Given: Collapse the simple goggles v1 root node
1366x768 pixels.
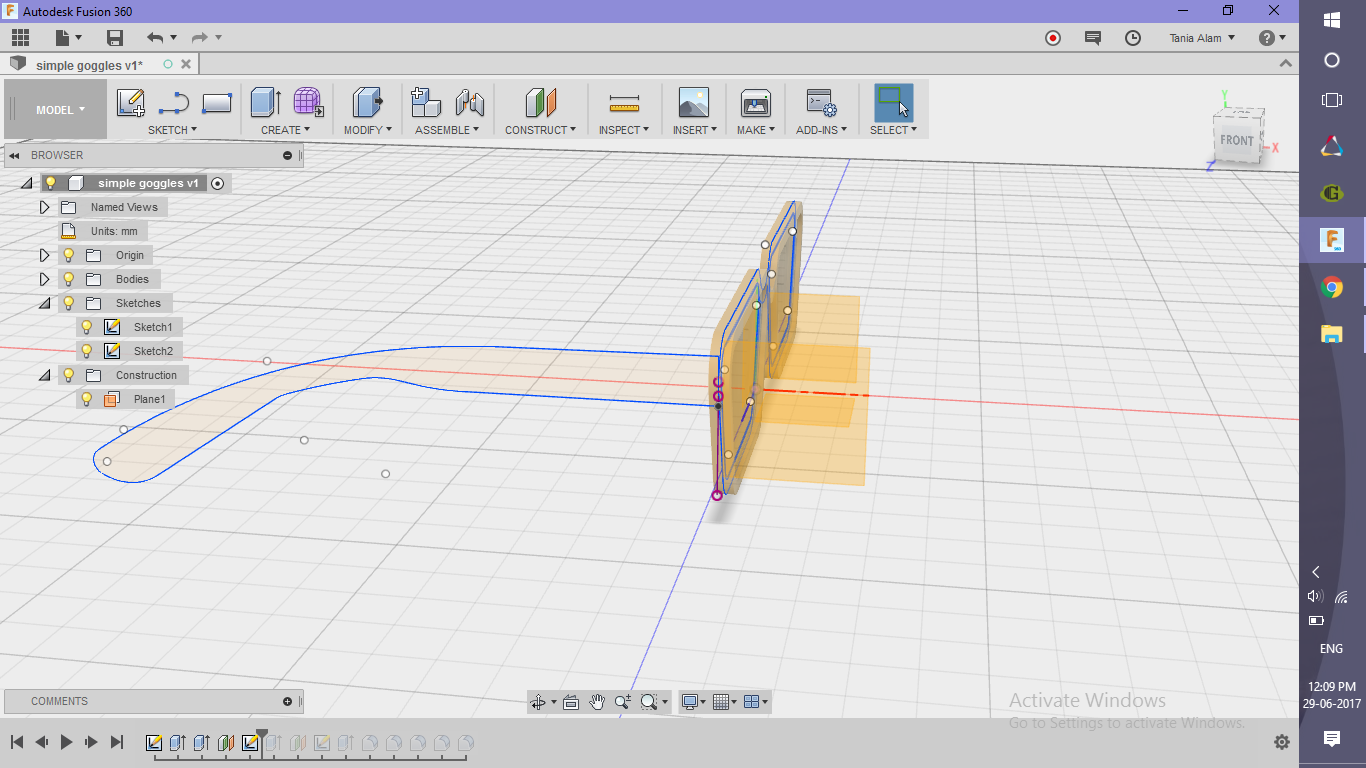Looking at the screenshot, I should [26, 183].
